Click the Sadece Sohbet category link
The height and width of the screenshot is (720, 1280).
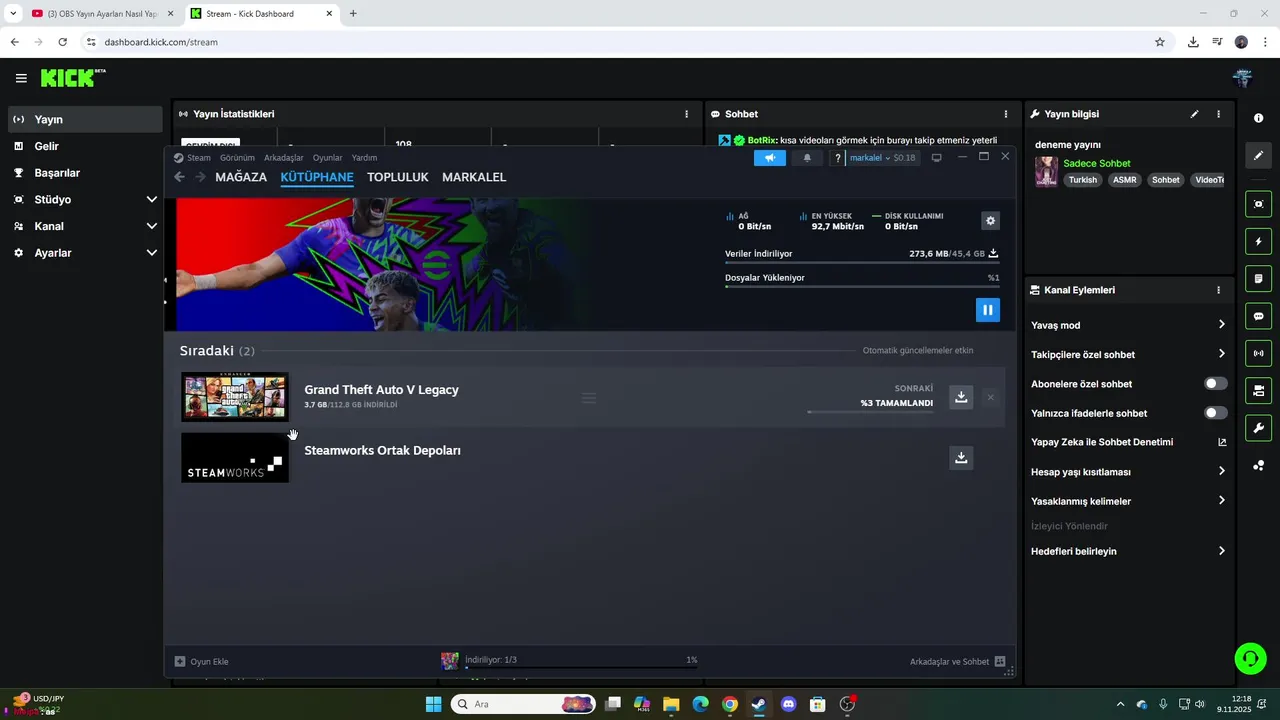(x=1097, y=163)
